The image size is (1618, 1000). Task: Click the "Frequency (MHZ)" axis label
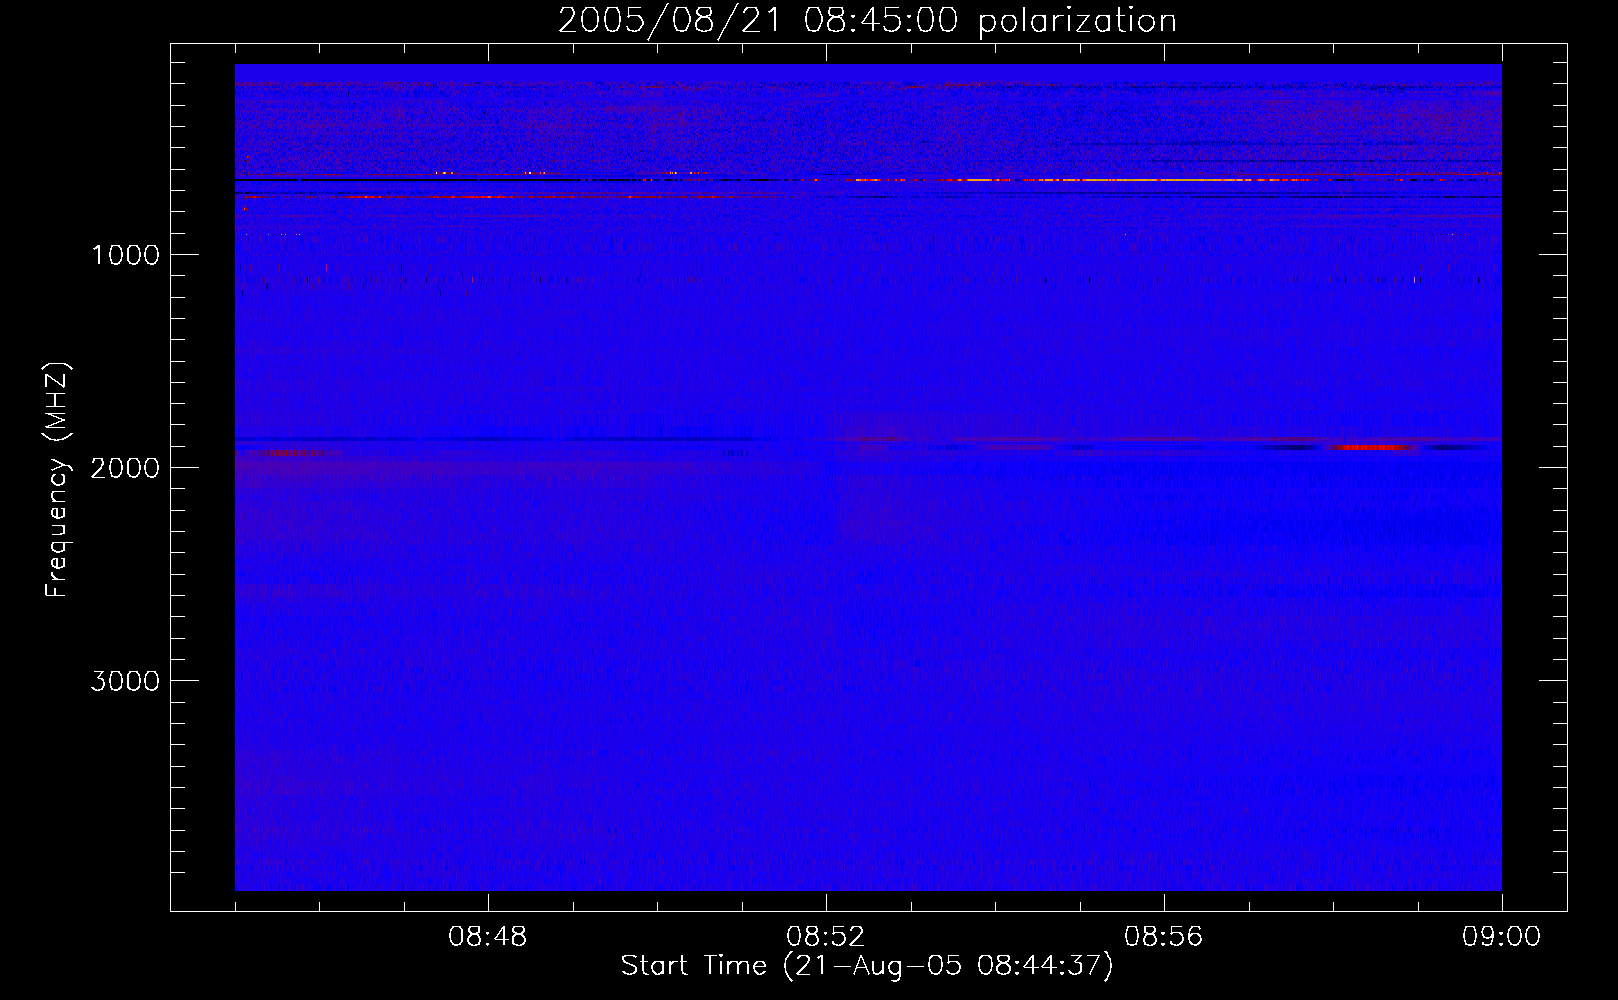coord(57,480)
